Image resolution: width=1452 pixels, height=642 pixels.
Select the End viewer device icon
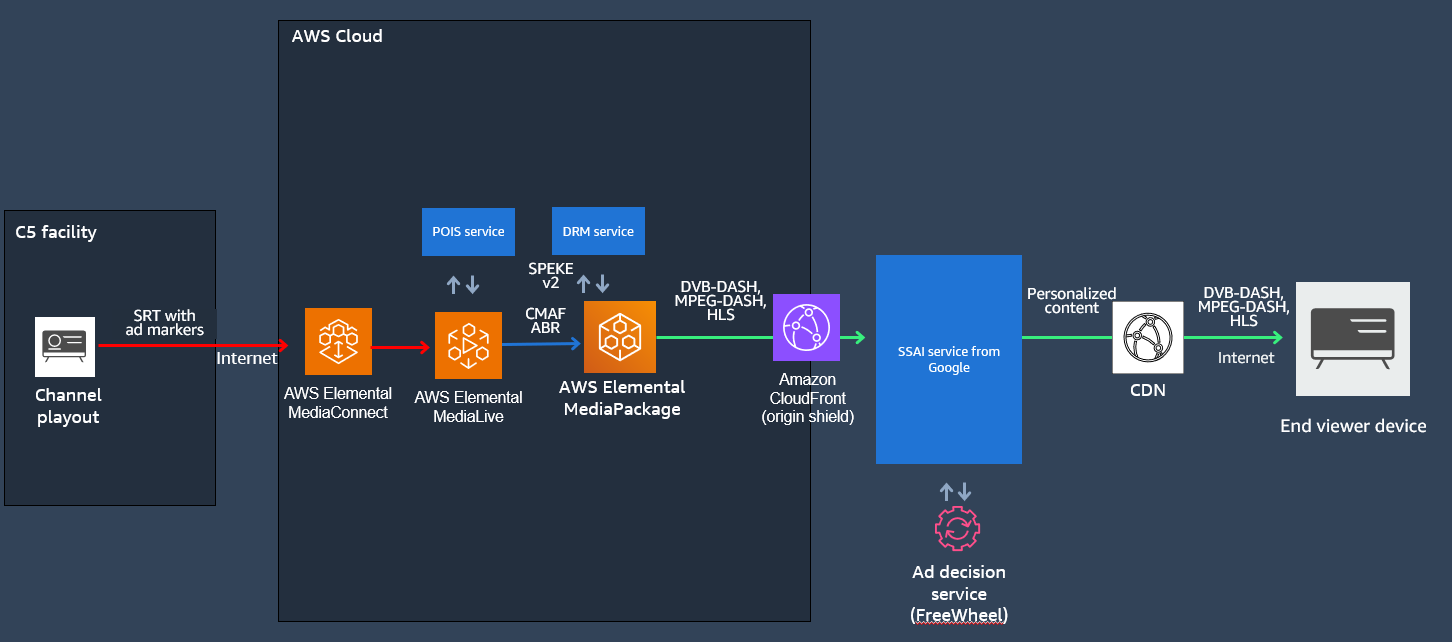[x=1353, y=339]
